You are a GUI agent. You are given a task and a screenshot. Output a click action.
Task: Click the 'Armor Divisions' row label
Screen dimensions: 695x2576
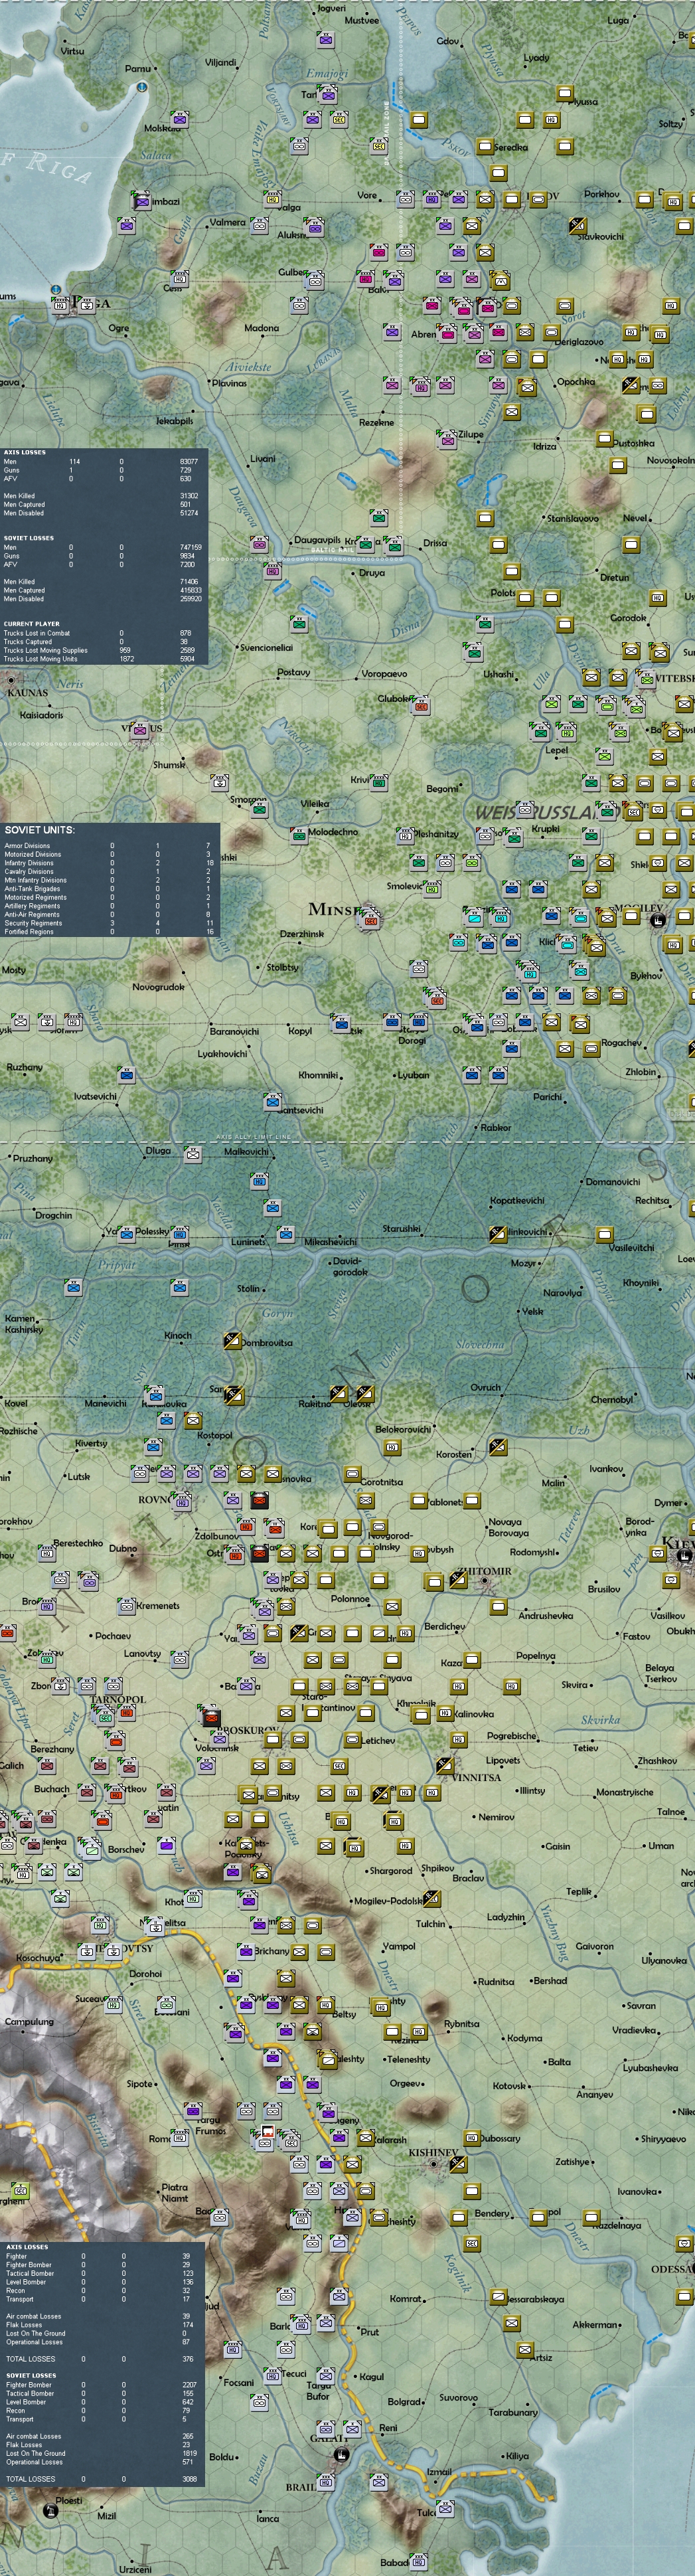(27, 846)
